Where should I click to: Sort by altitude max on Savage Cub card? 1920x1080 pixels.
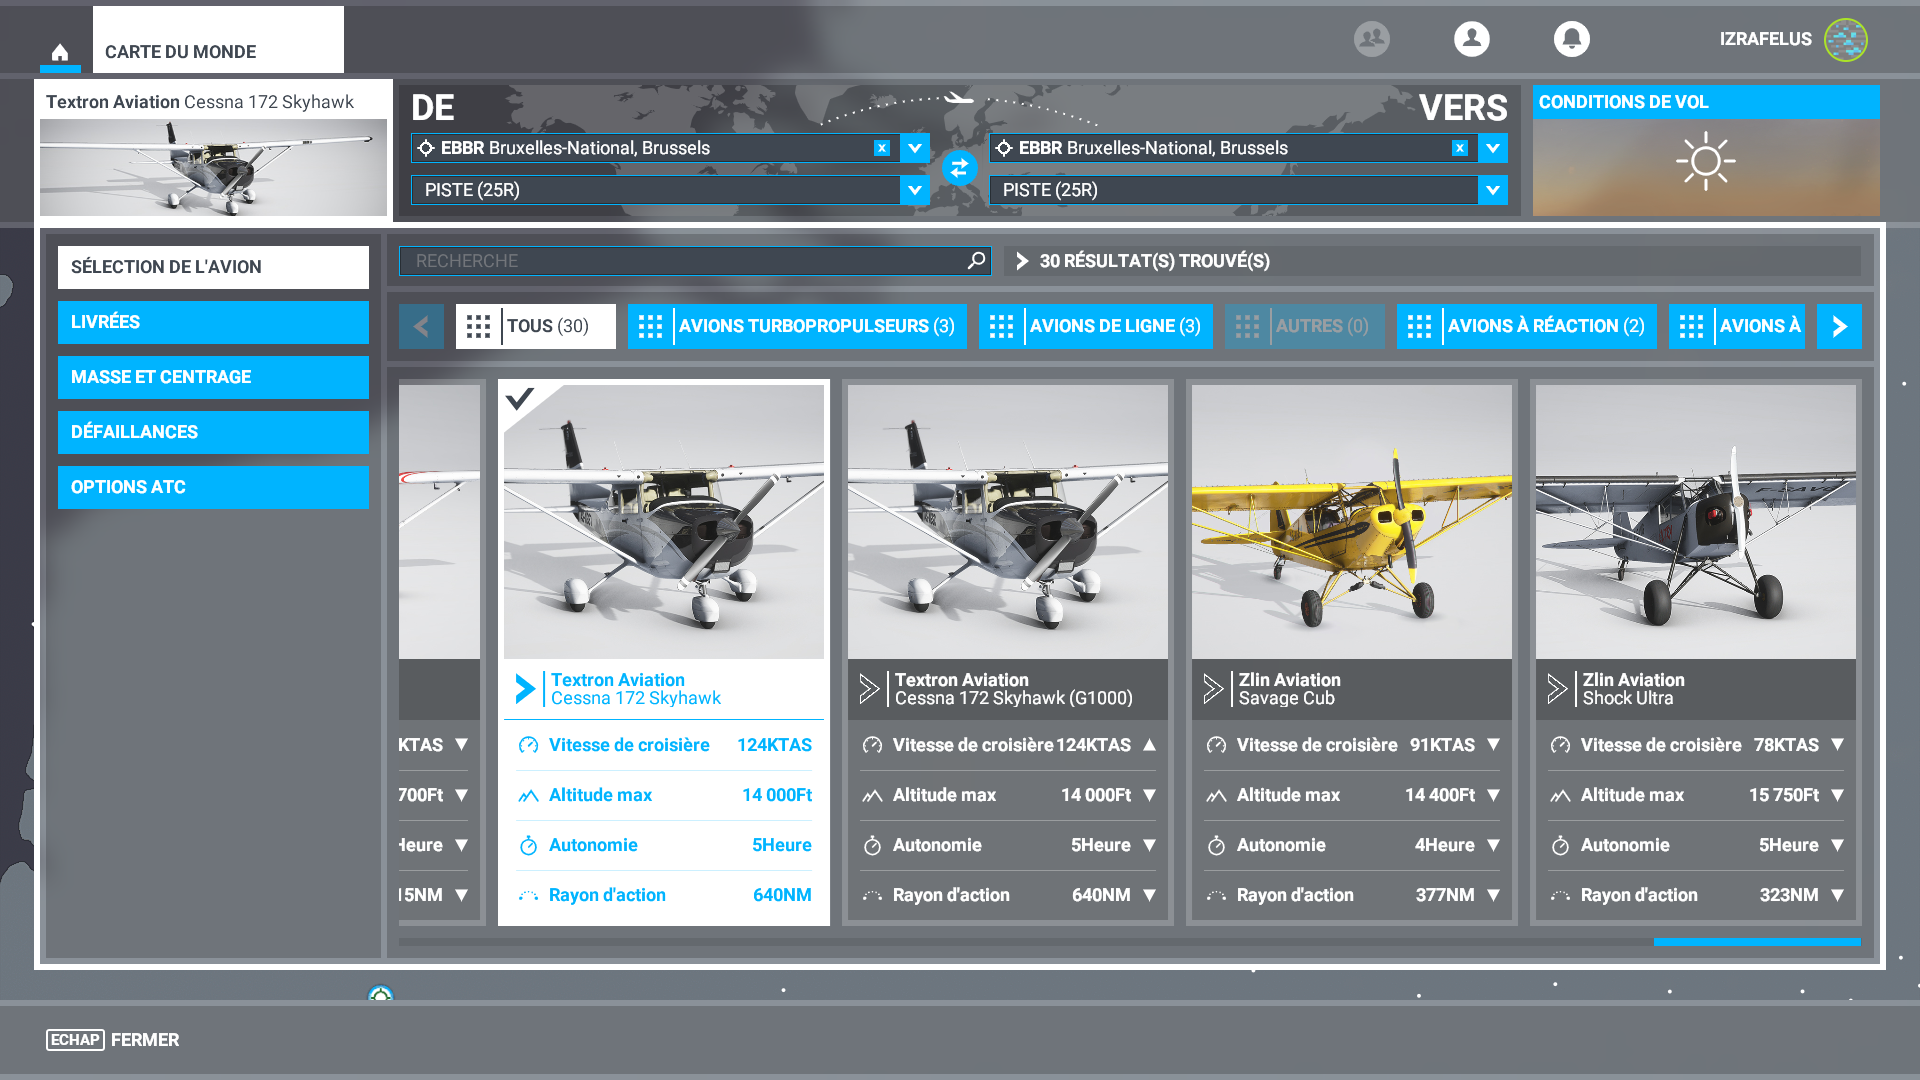[1493, 795]
